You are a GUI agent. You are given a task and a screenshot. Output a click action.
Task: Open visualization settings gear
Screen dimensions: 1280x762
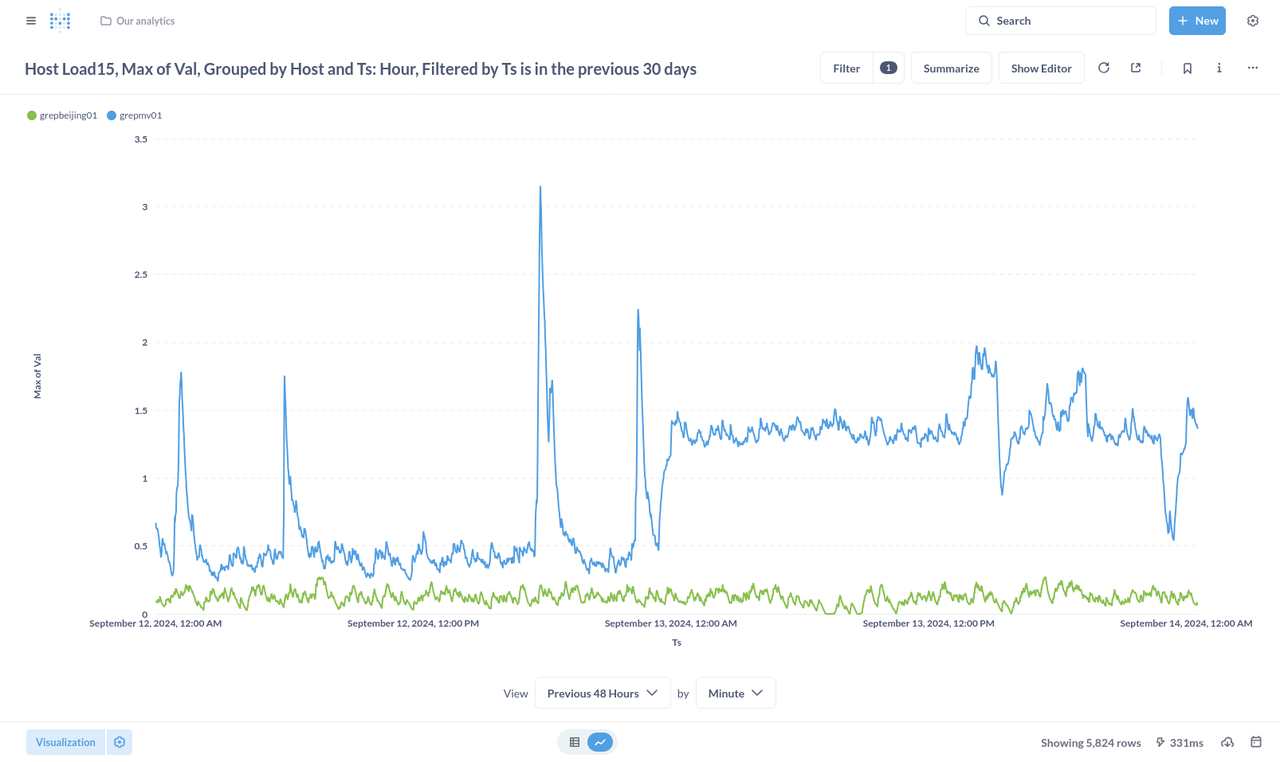coord(119,742)
